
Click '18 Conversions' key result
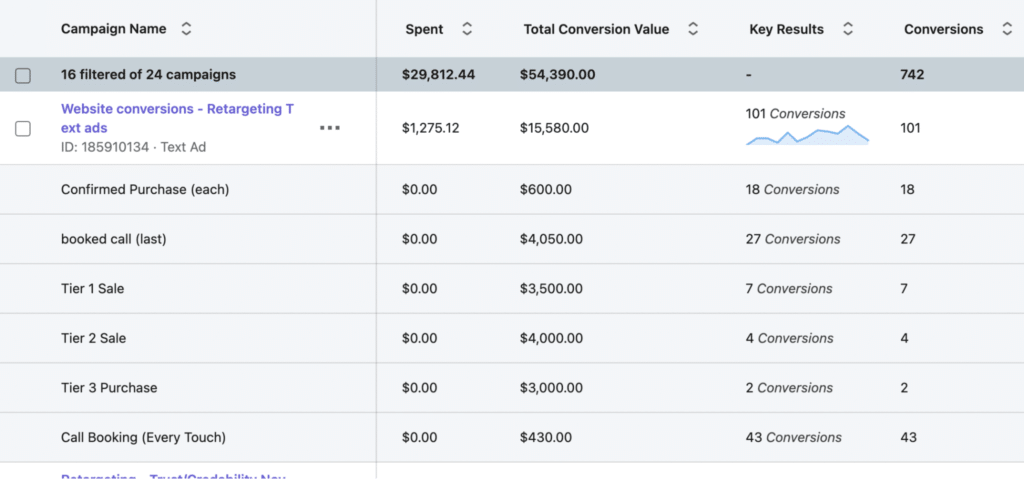[x=793, y=190]
